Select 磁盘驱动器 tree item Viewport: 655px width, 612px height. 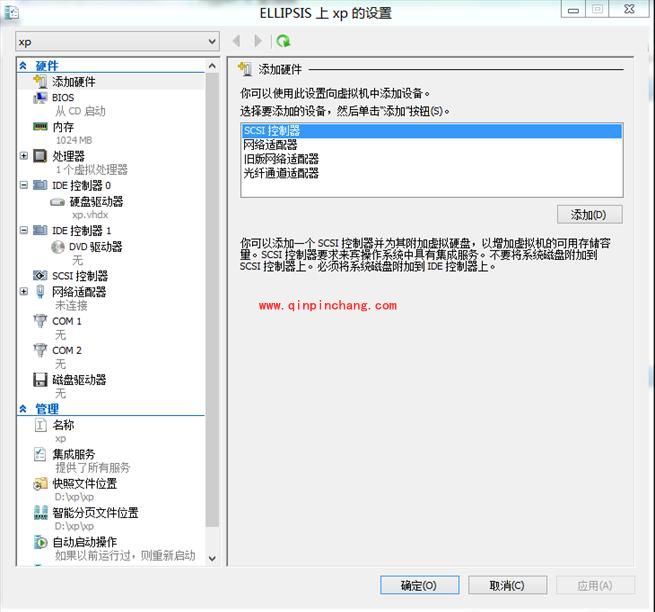pyautogui.click(x=79, y=380)
